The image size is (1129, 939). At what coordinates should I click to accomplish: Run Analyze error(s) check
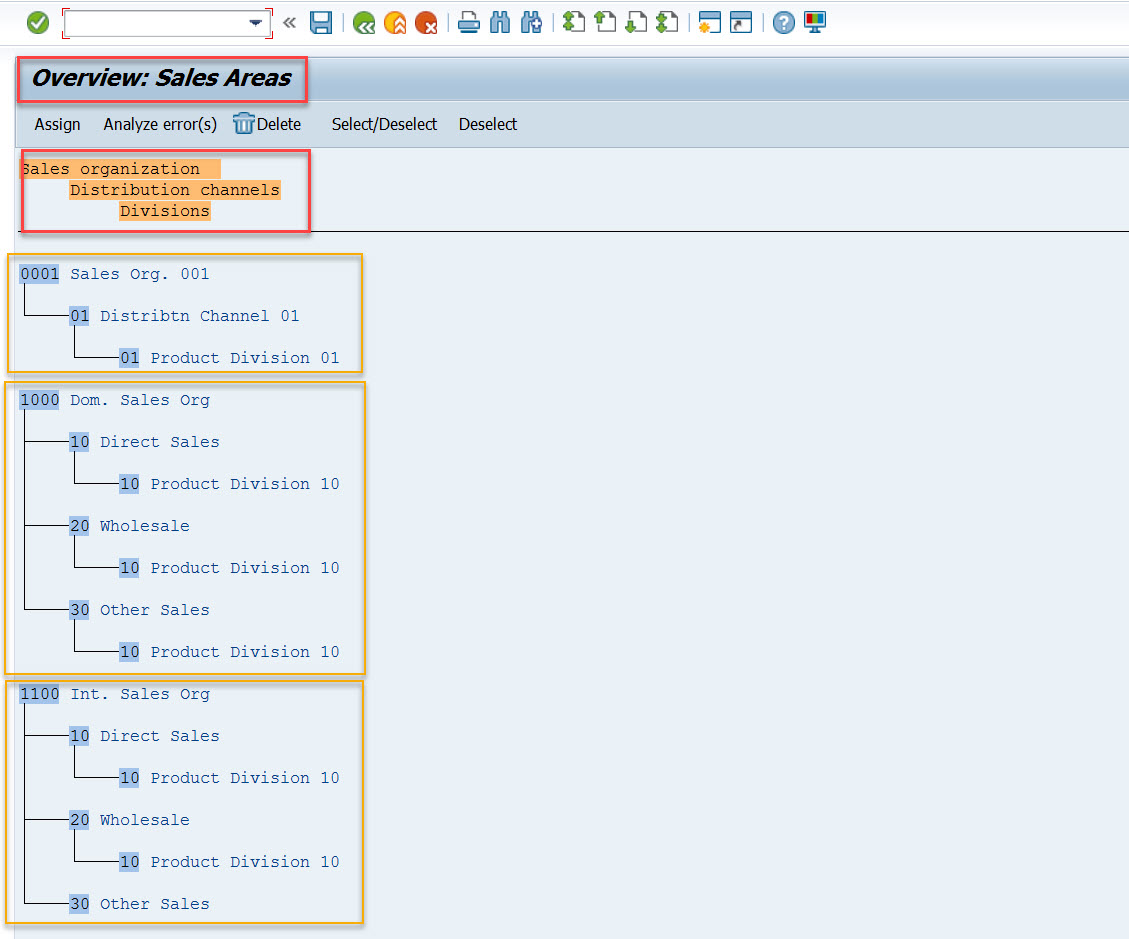159,124
